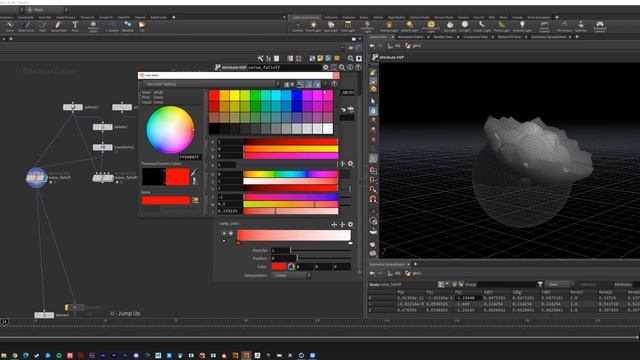Viewport: 640px width, 360px height.
Task: Pick screen color with eyedropper icon
Action: click(x=194, y=173)
